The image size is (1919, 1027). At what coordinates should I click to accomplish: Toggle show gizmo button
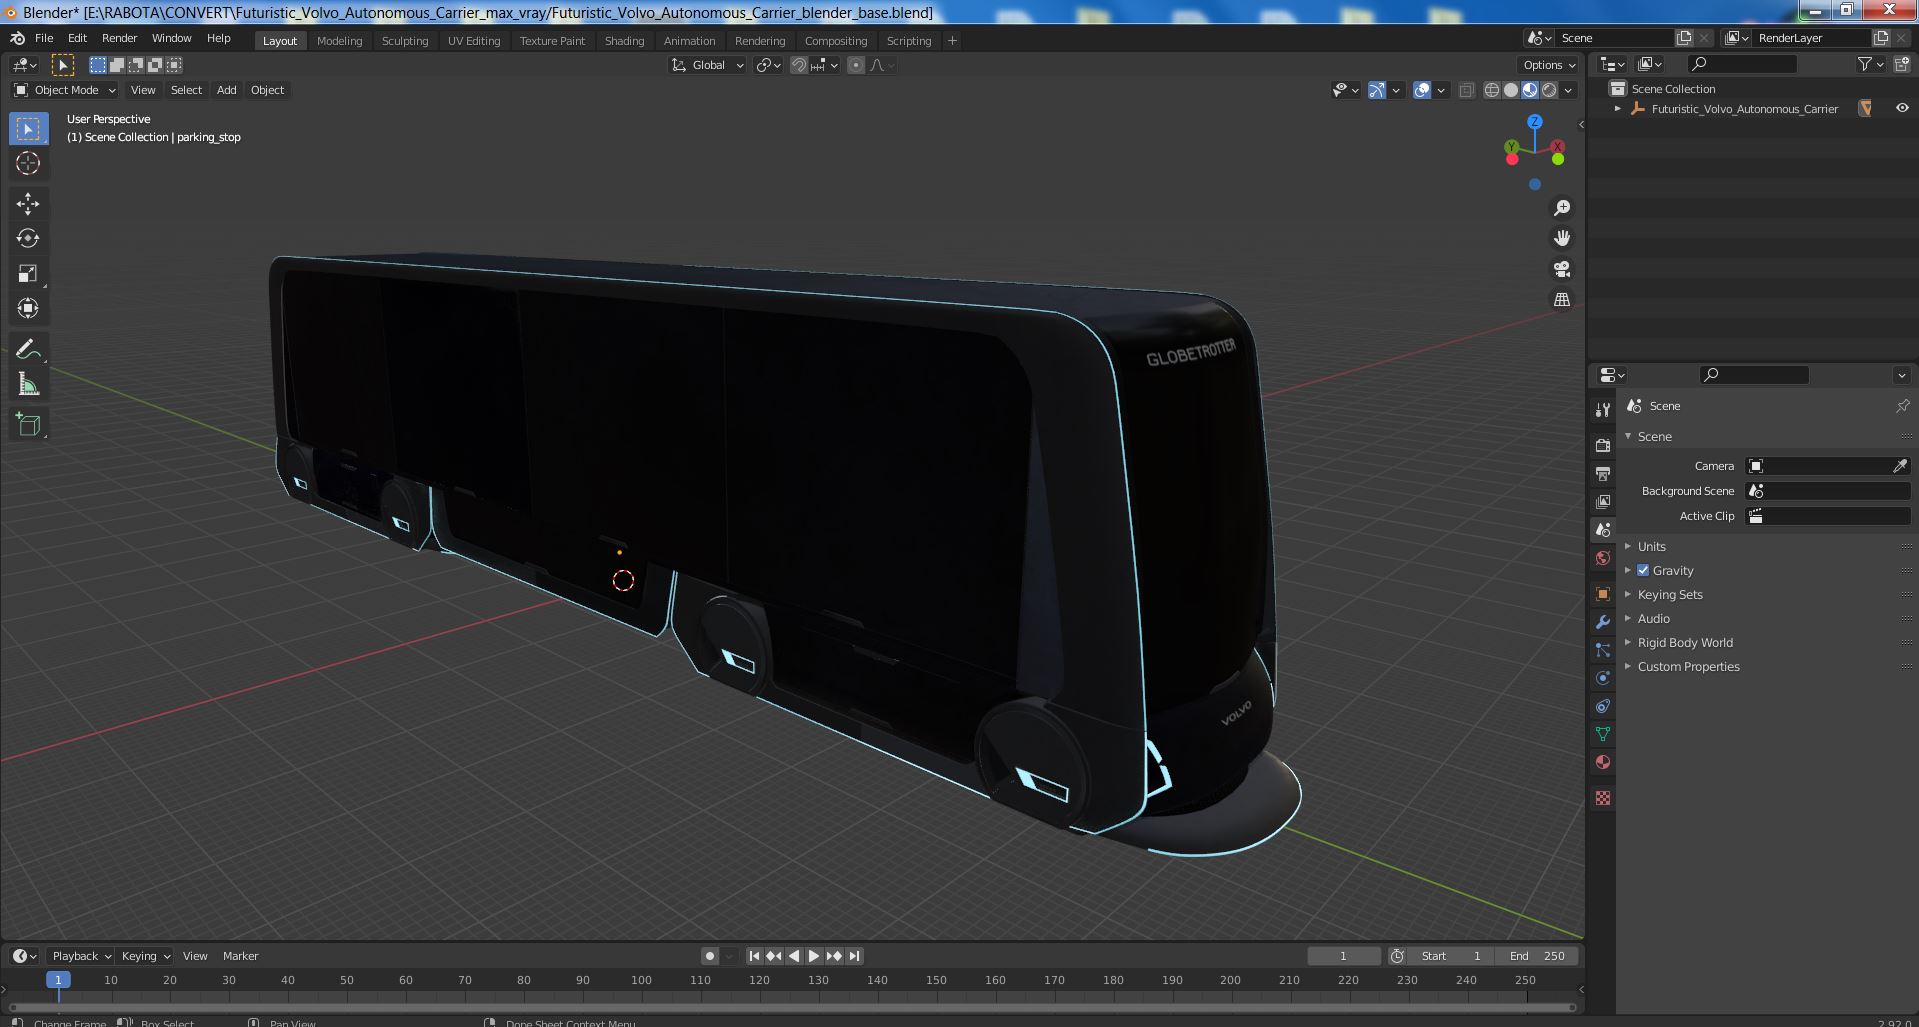coord(1377,90)
